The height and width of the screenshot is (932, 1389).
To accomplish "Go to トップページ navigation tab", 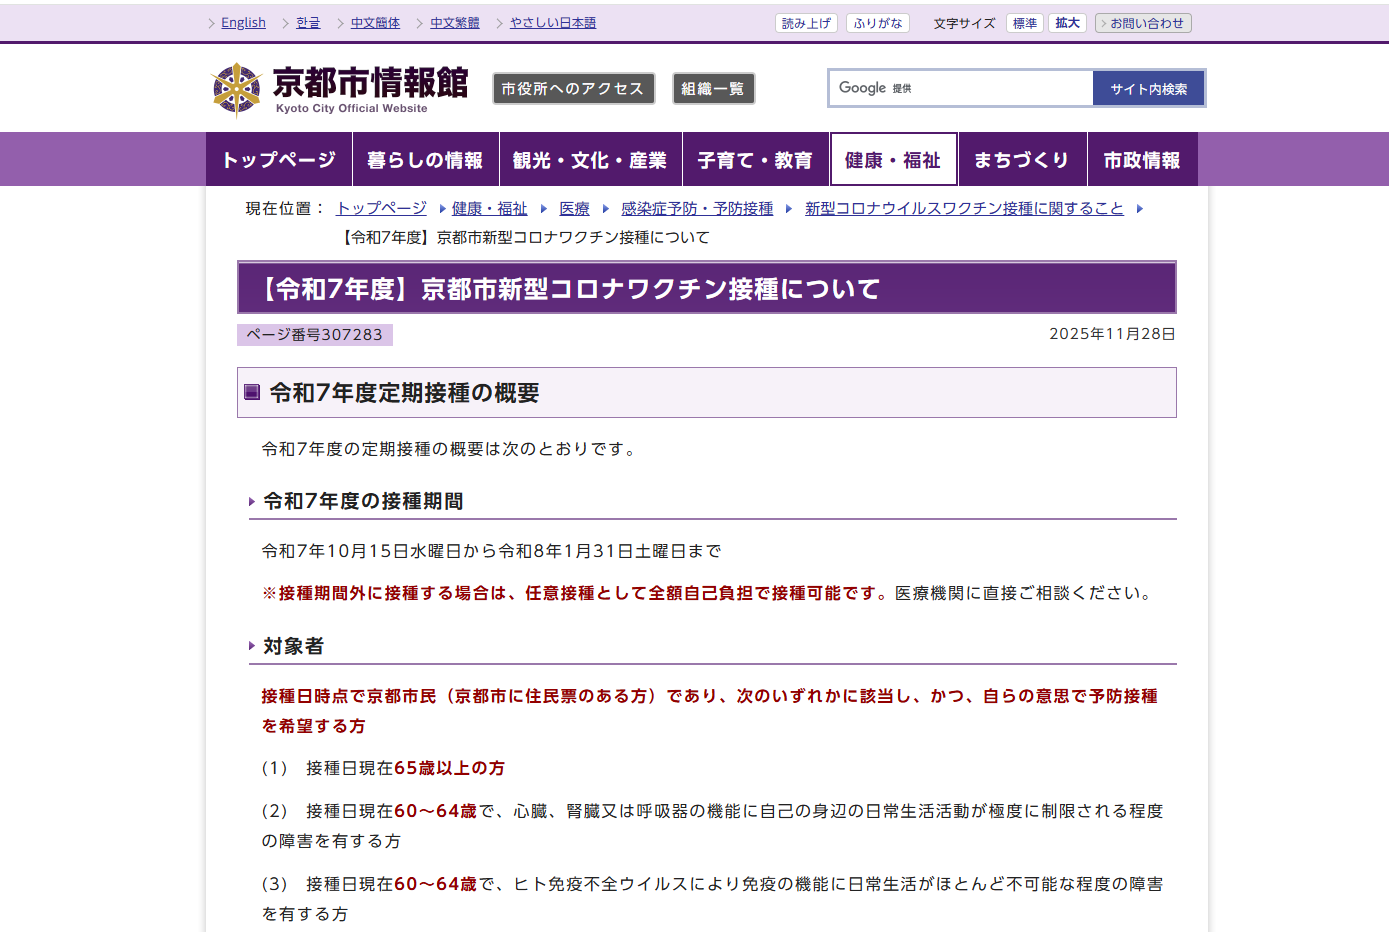I will [x=279, y=160].
